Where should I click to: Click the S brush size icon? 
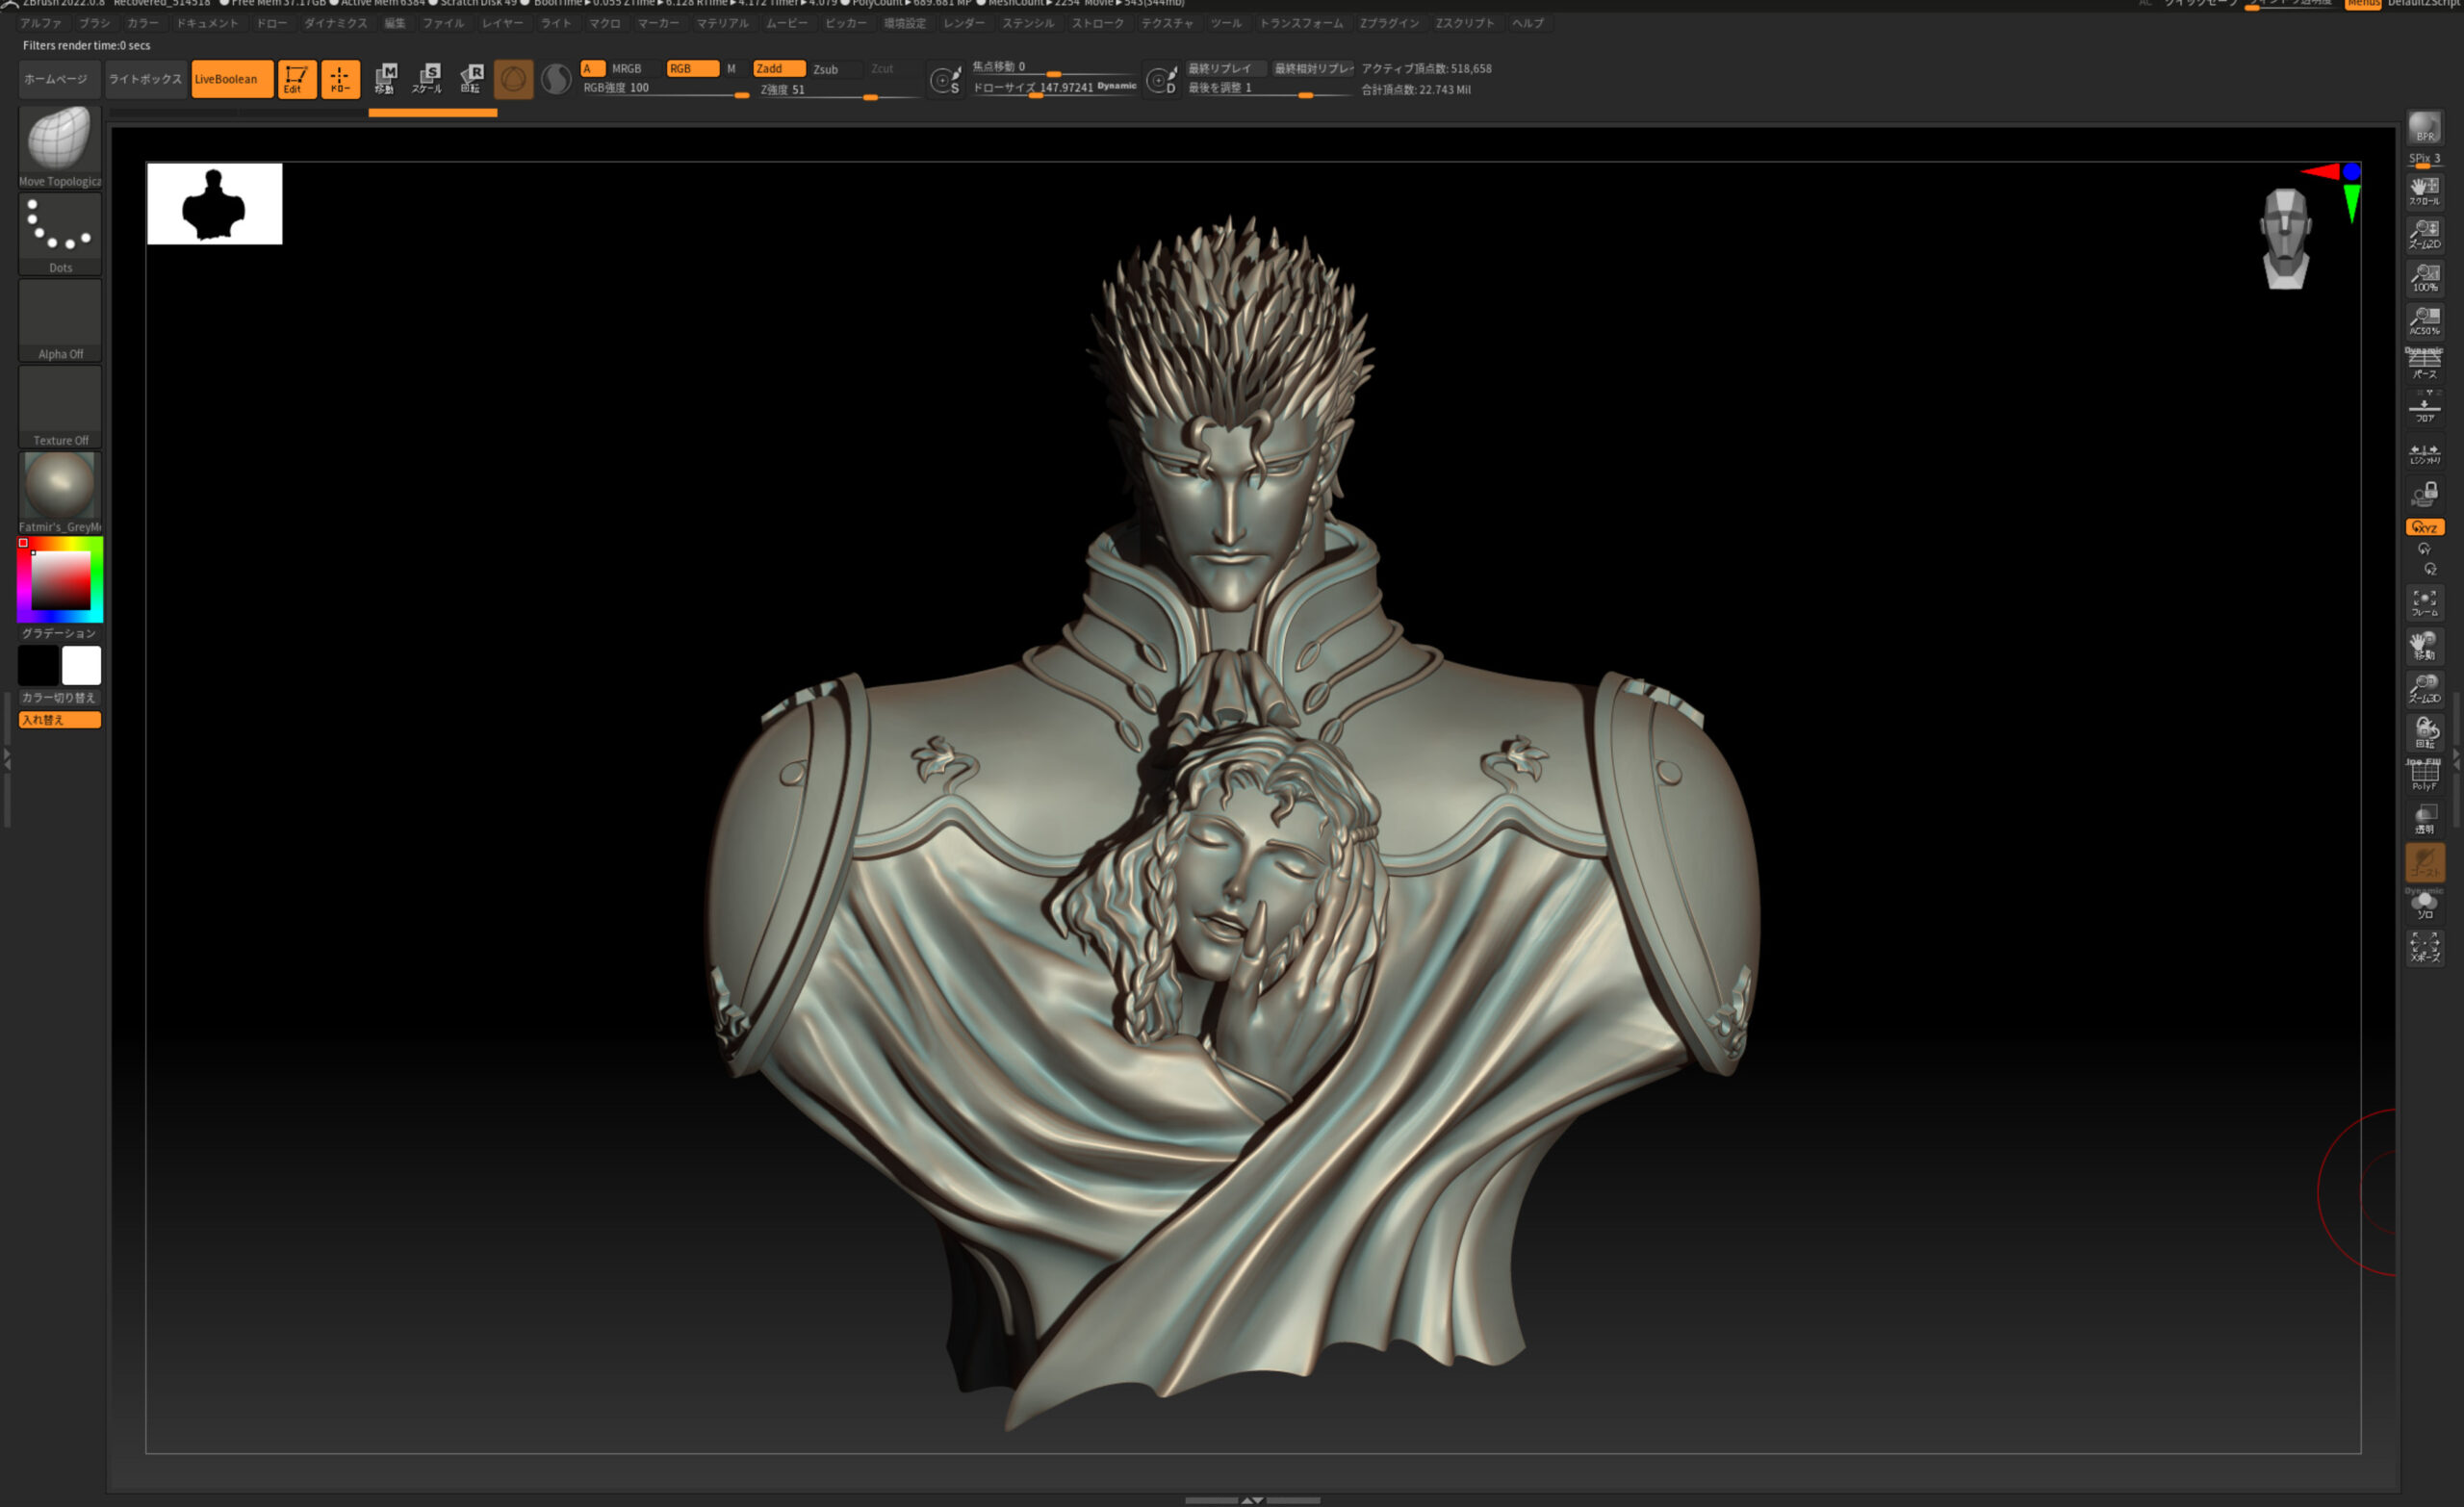945,80
